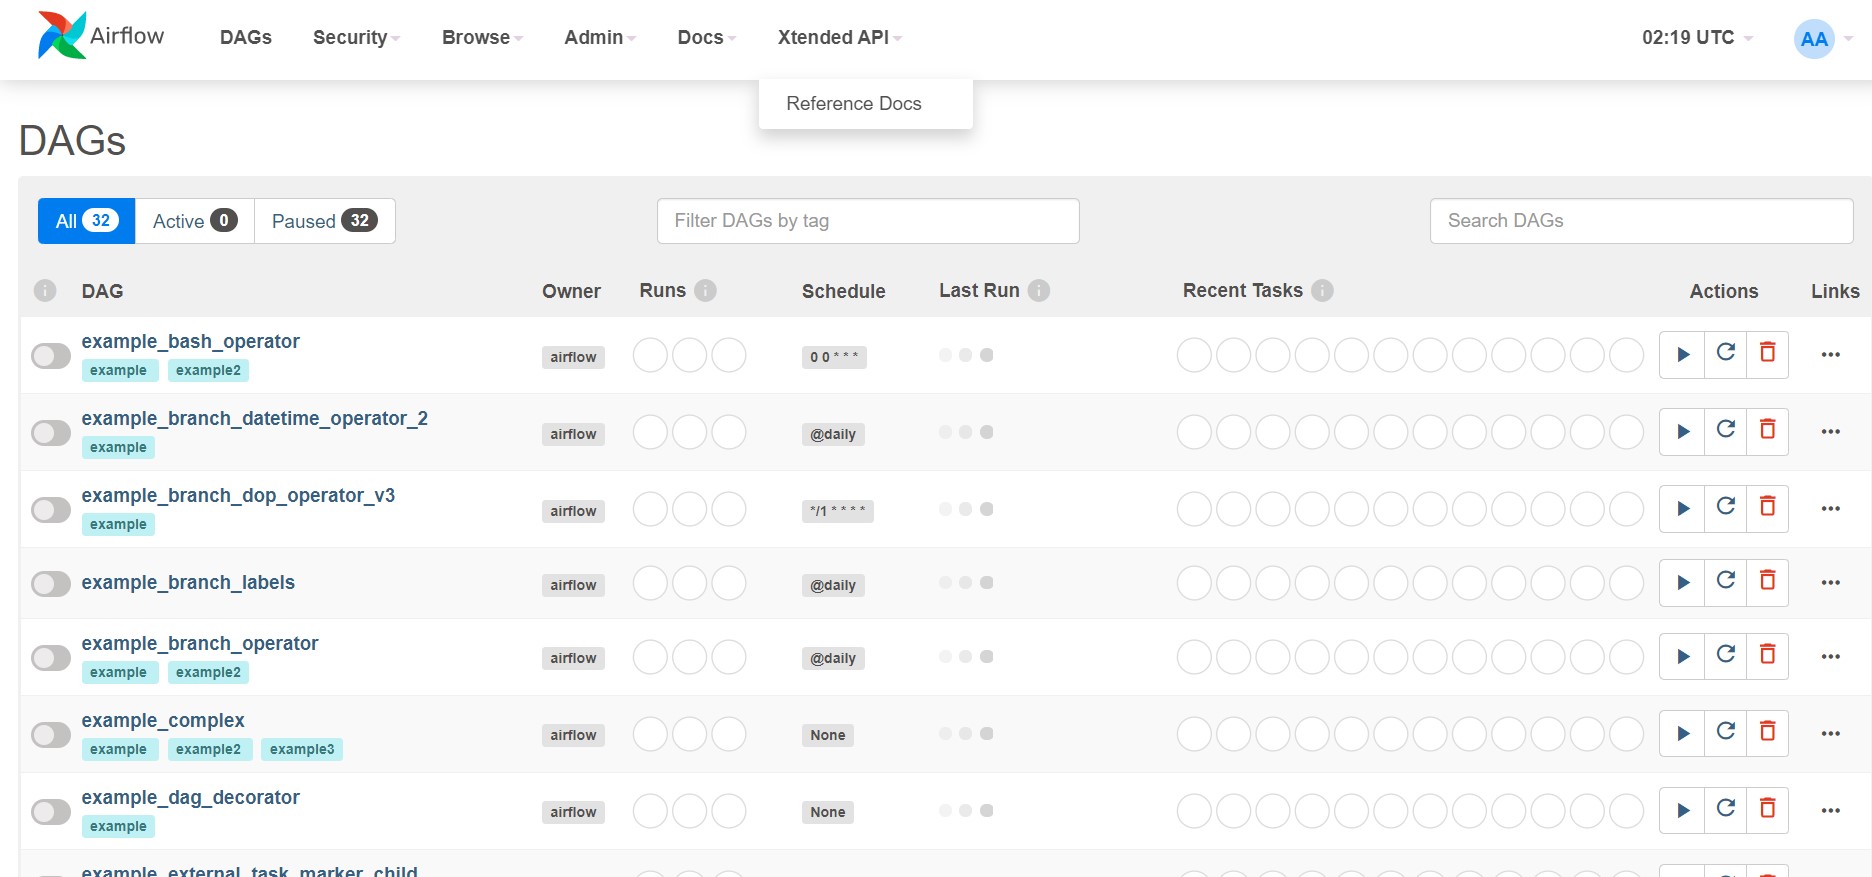
Task: Unpause the example_dag_decorator DAG
Action: [51, 811]
